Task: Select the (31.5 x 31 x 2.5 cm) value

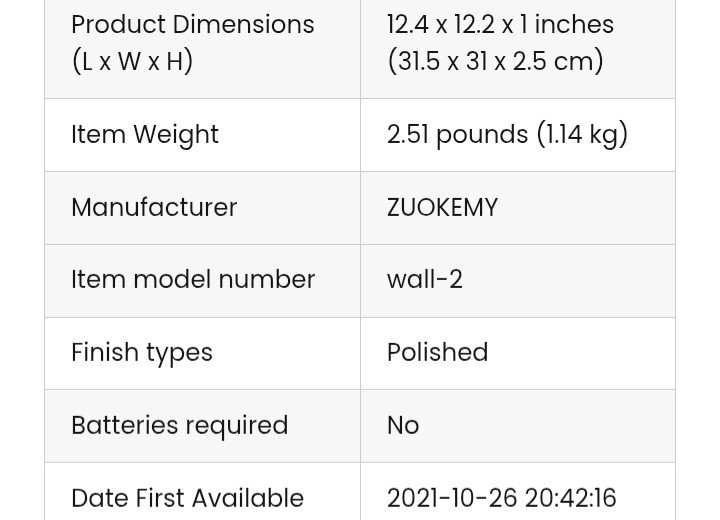Action: [495, 61]
